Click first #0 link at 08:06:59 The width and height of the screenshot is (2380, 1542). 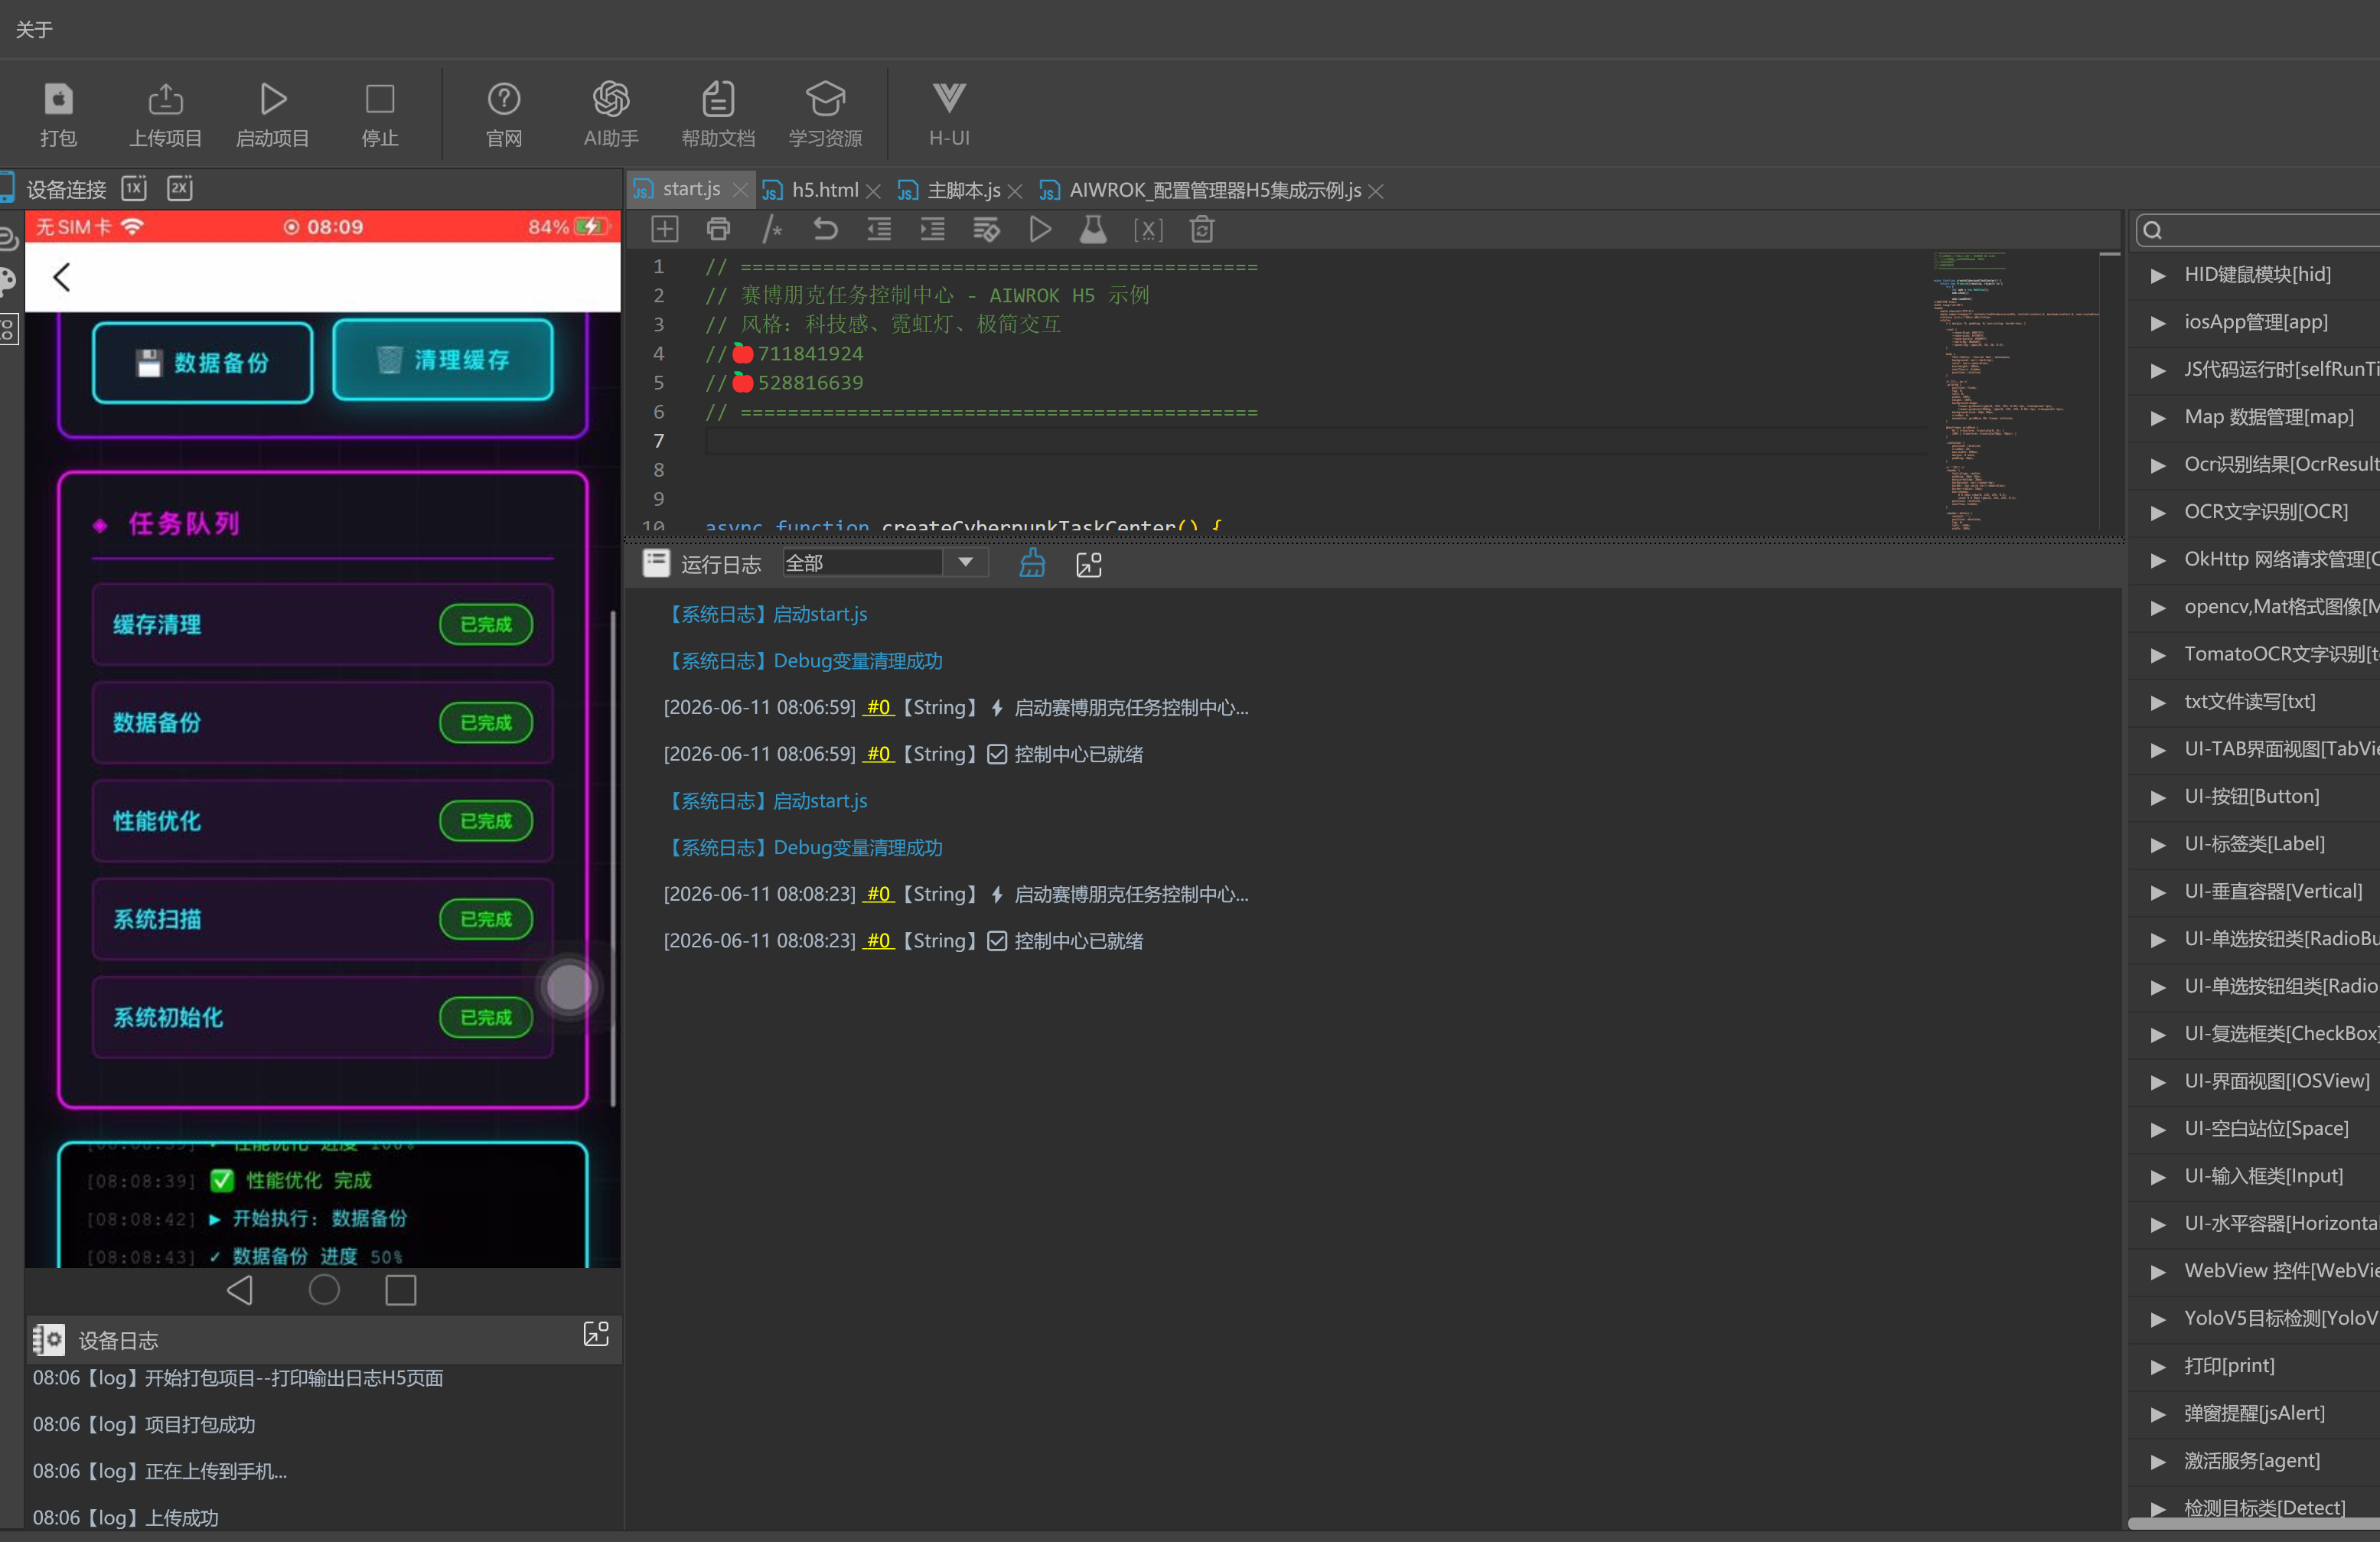tap(878, 708)
